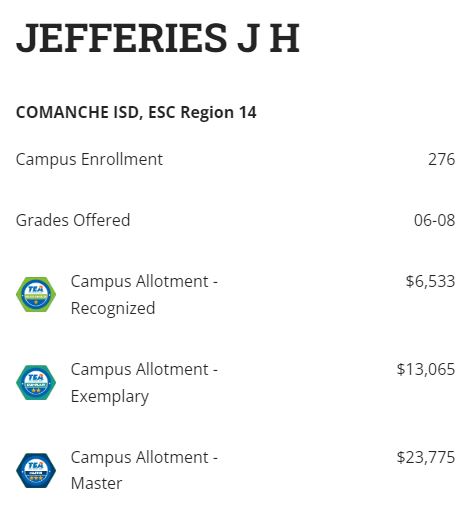Click the Master allotment amount $23,775

pyautogui.click(x=426, y=457)
